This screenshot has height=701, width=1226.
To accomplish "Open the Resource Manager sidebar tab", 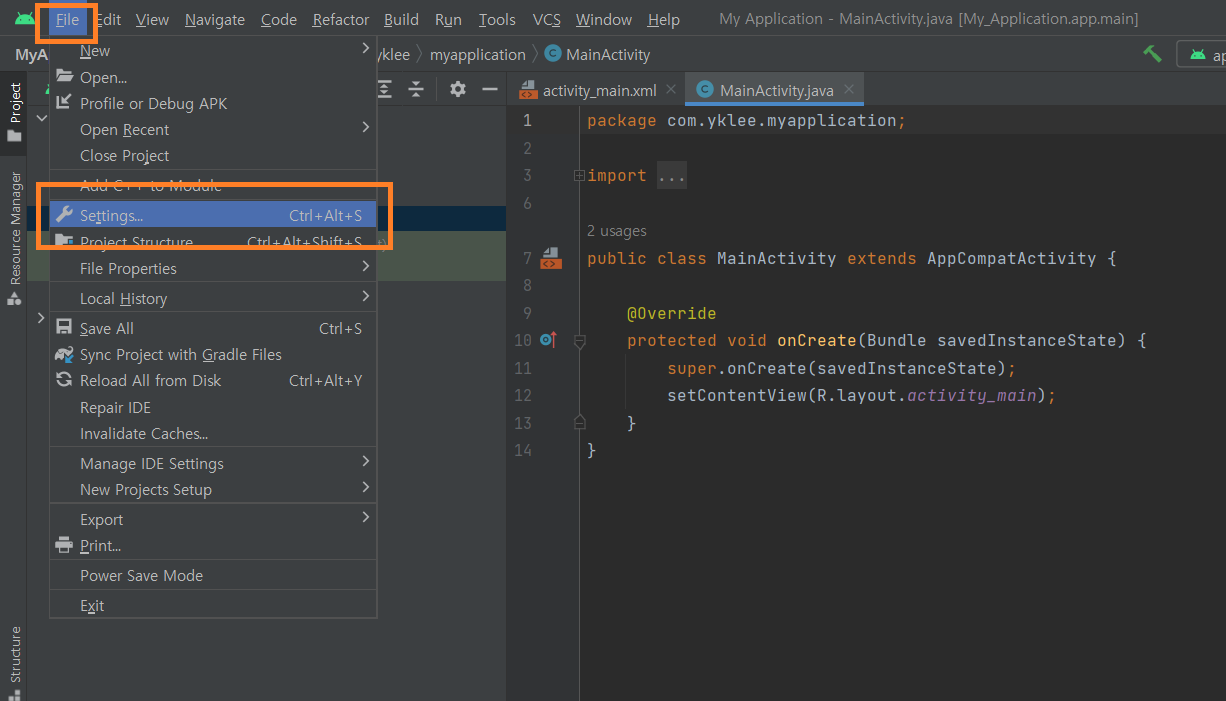I will tap(14, 239).
